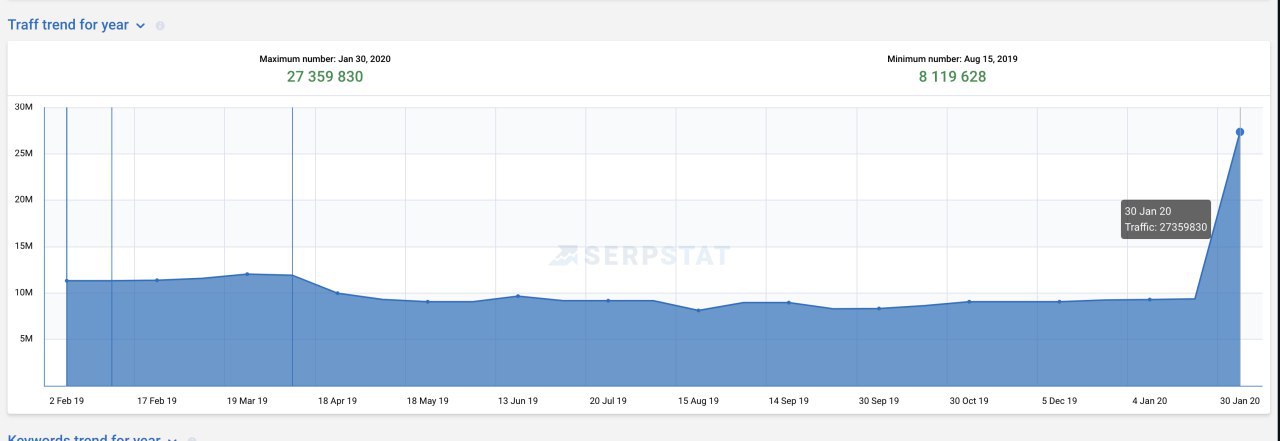The height and width of the screenshot is (441, 1280).
Task: Select the 30 Sep 19 data point on chart
Action: pyautogui.click(x=879, y=308)
